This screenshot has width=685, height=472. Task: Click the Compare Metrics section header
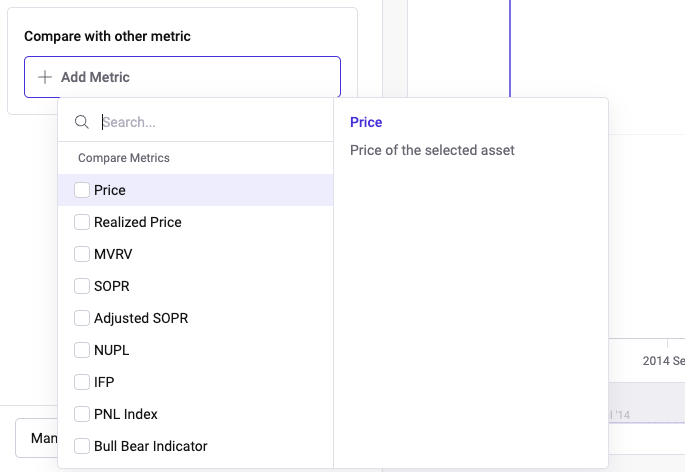point(124,158)
